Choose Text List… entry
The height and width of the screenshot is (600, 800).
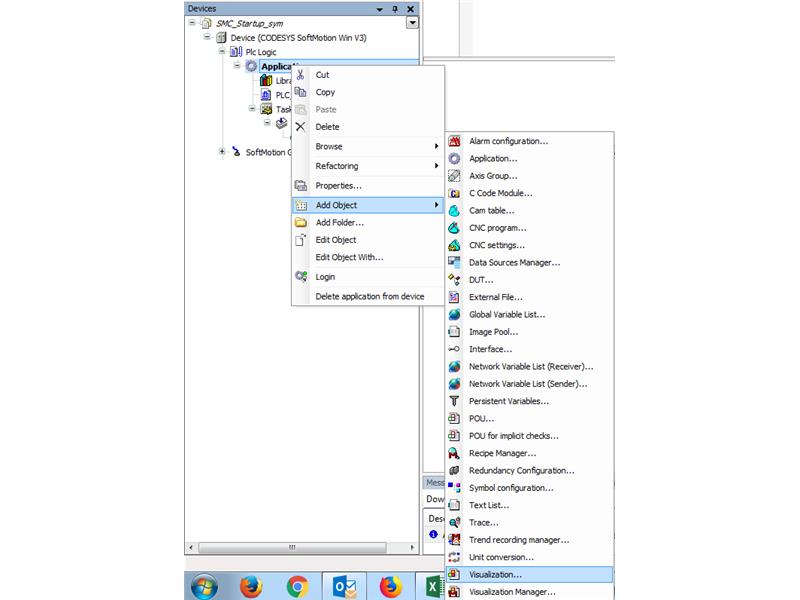coord(530,505)
